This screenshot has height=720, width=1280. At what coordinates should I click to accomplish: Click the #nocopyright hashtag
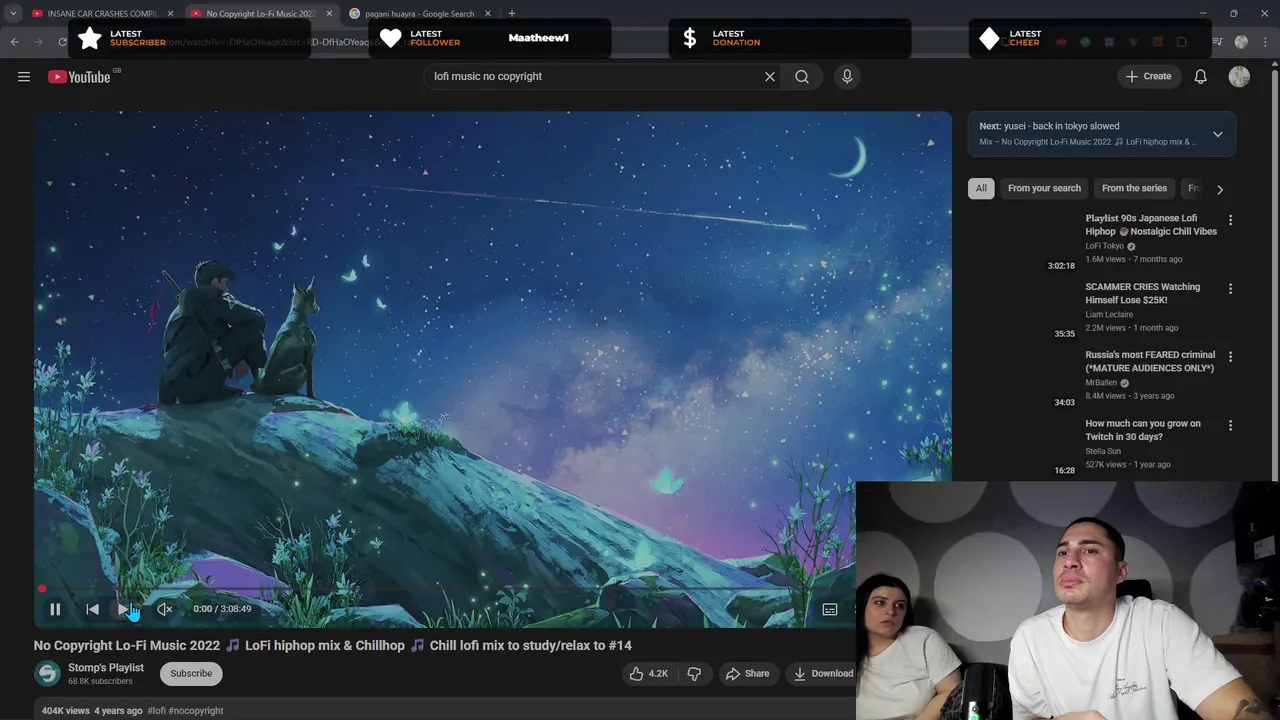coord(196,711)
